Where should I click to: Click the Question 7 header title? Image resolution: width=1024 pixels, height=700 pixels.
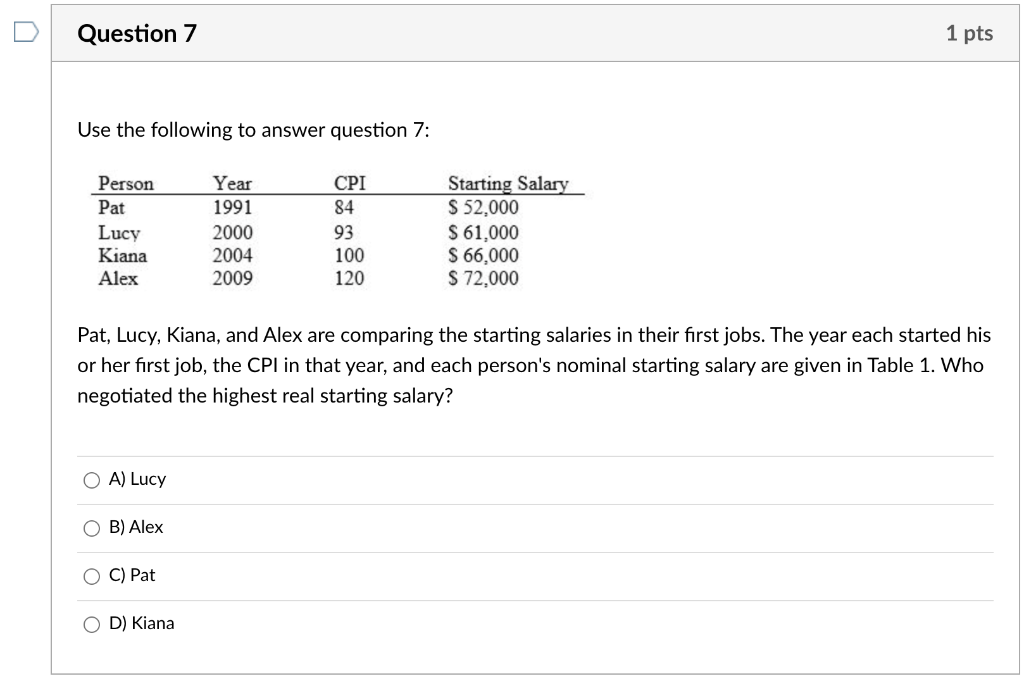pyautogui.click(x=138, y=32)
